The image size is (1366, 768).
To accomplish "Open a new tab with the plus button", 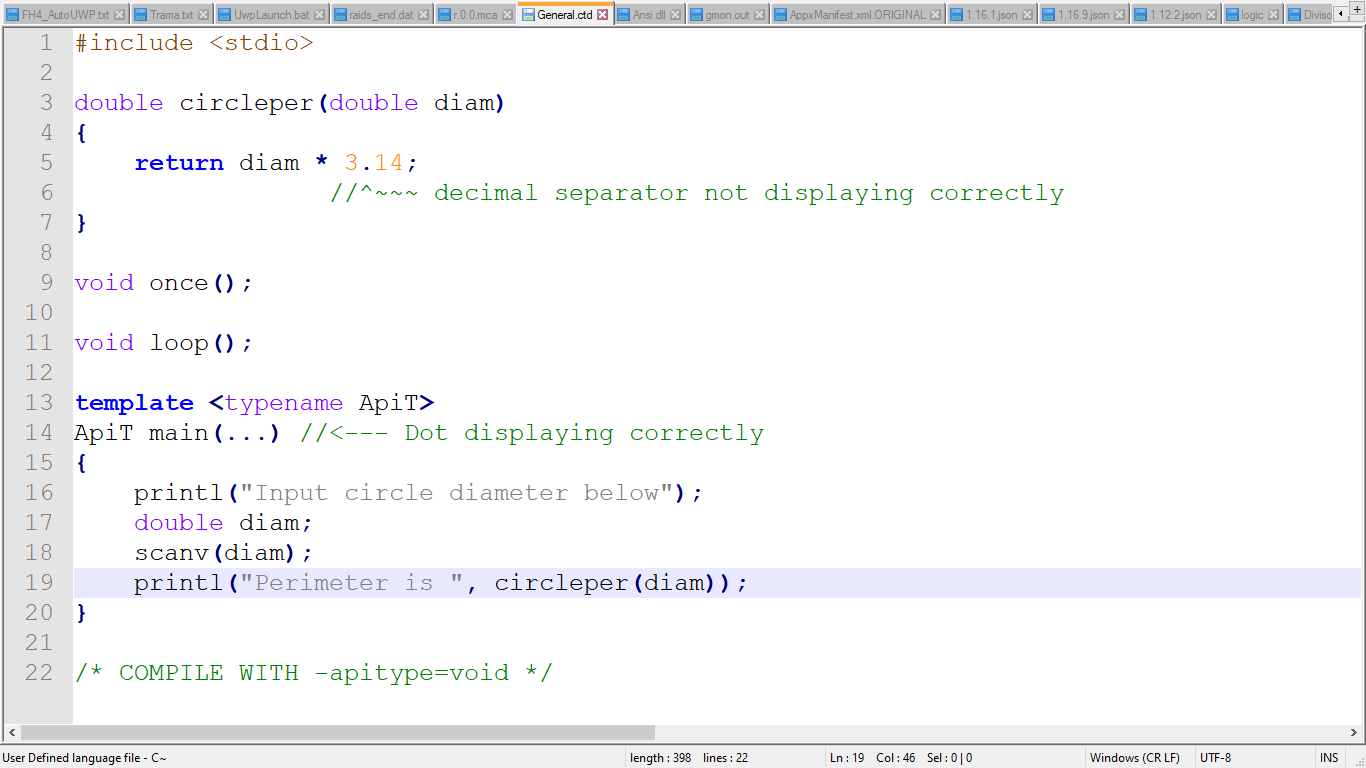I will pos(1356,8).
